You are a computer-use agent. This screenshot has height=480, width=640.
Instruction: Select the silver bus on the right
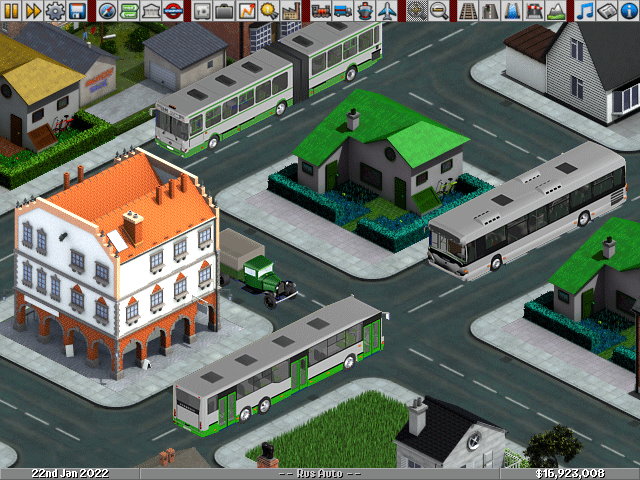[x=527, y=211]
